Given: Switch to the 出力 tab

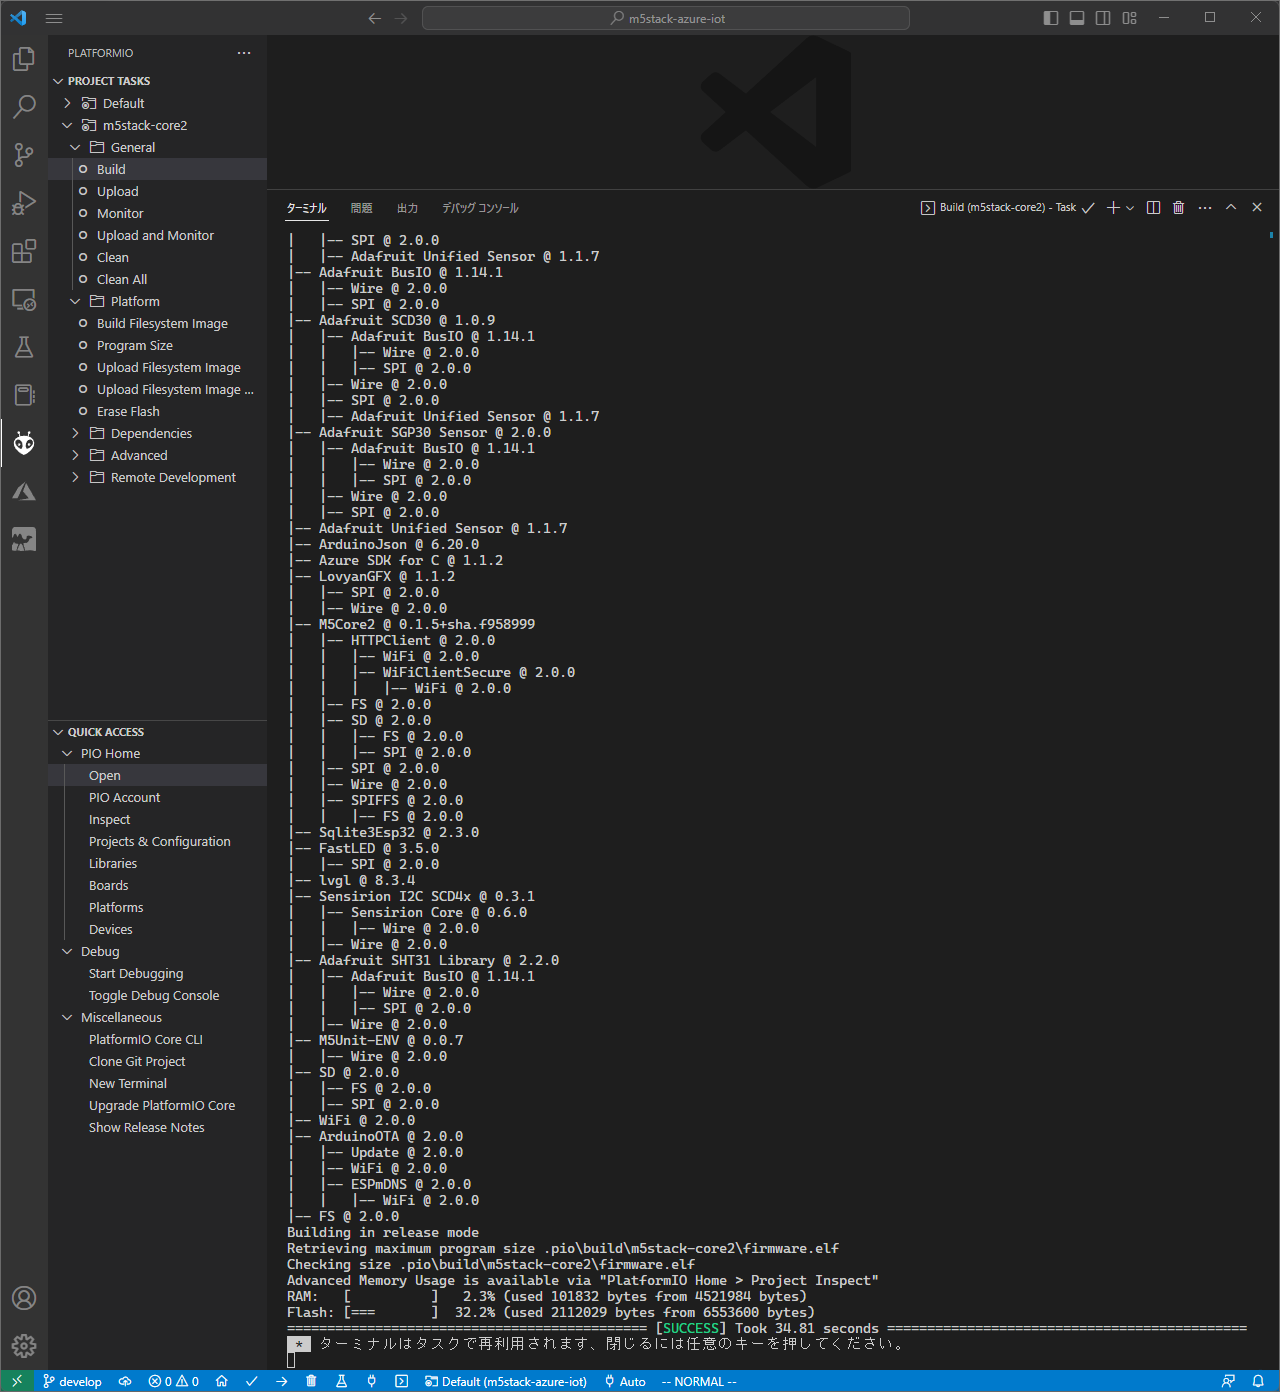Looking at the screenshot, I should point(407,208).
